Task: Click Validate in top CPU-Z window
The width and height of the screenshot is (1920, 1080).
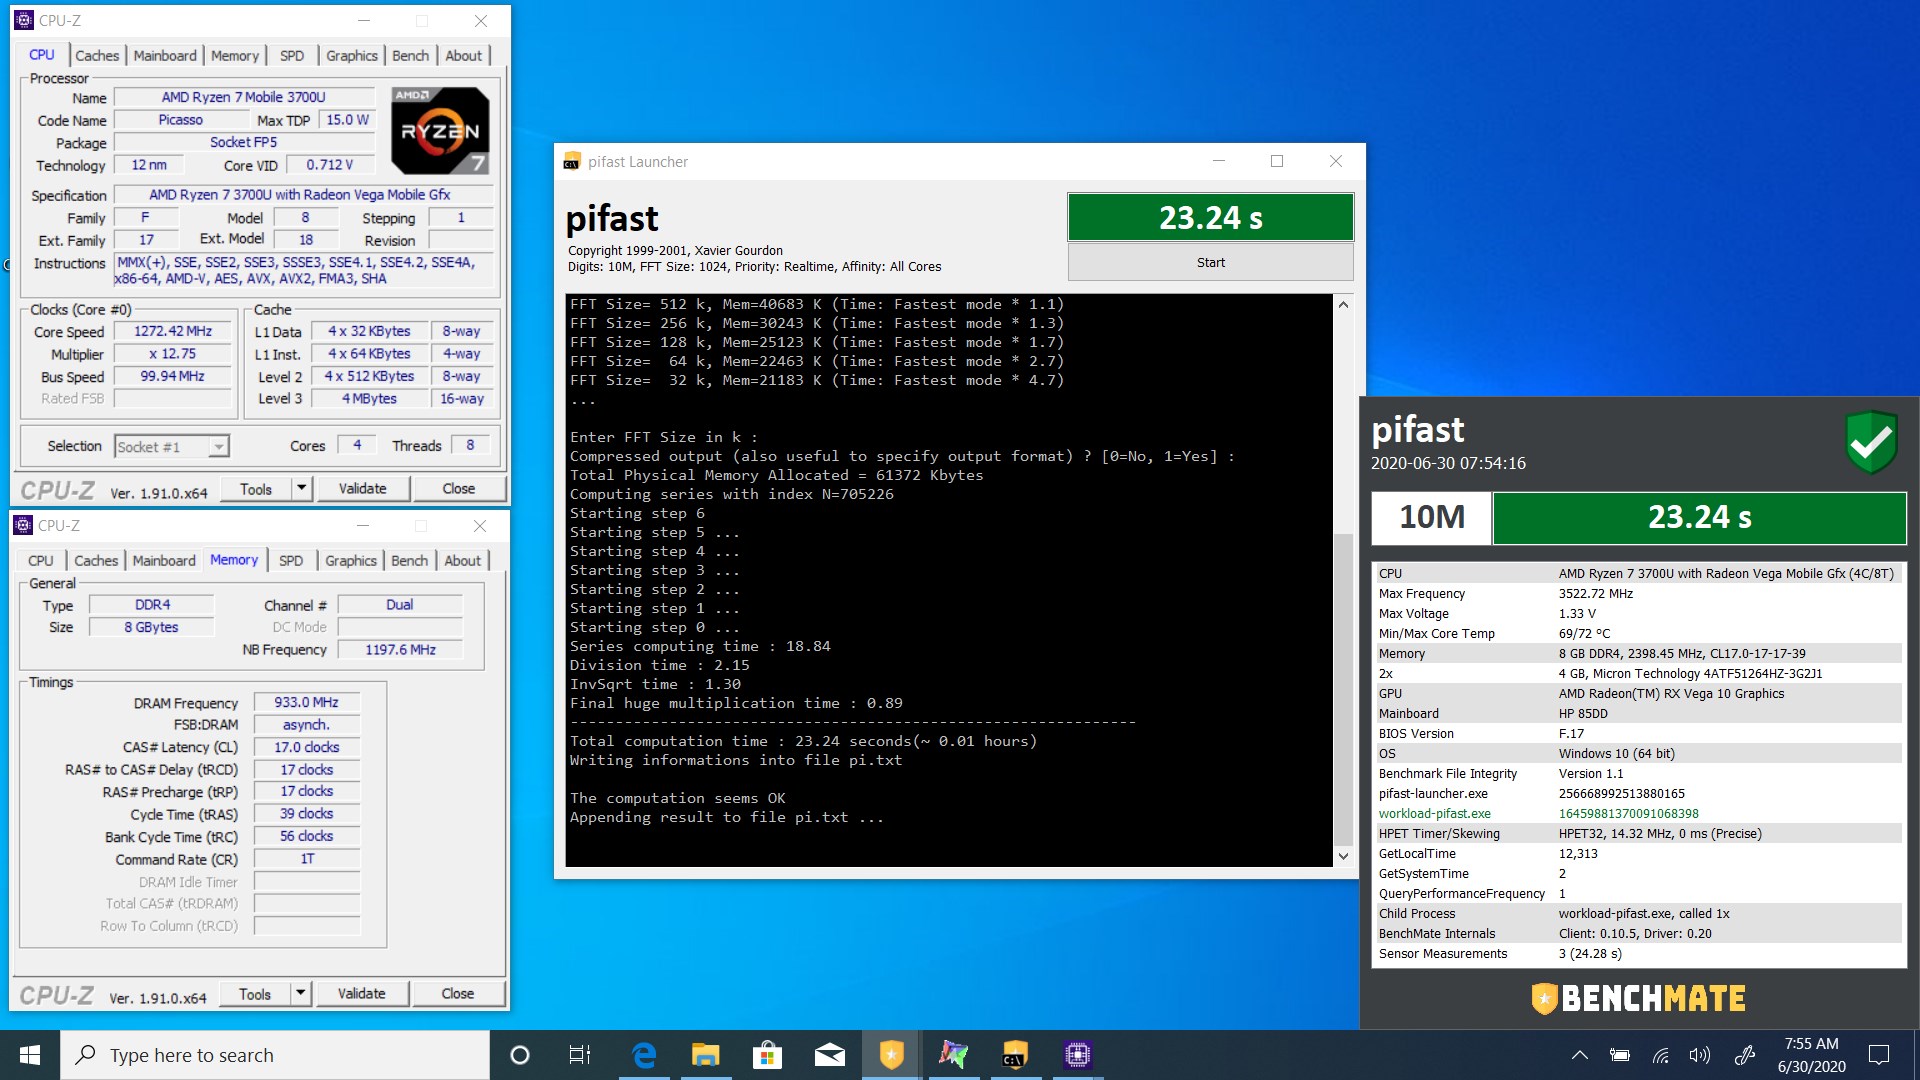Action: tap(362, 488)
